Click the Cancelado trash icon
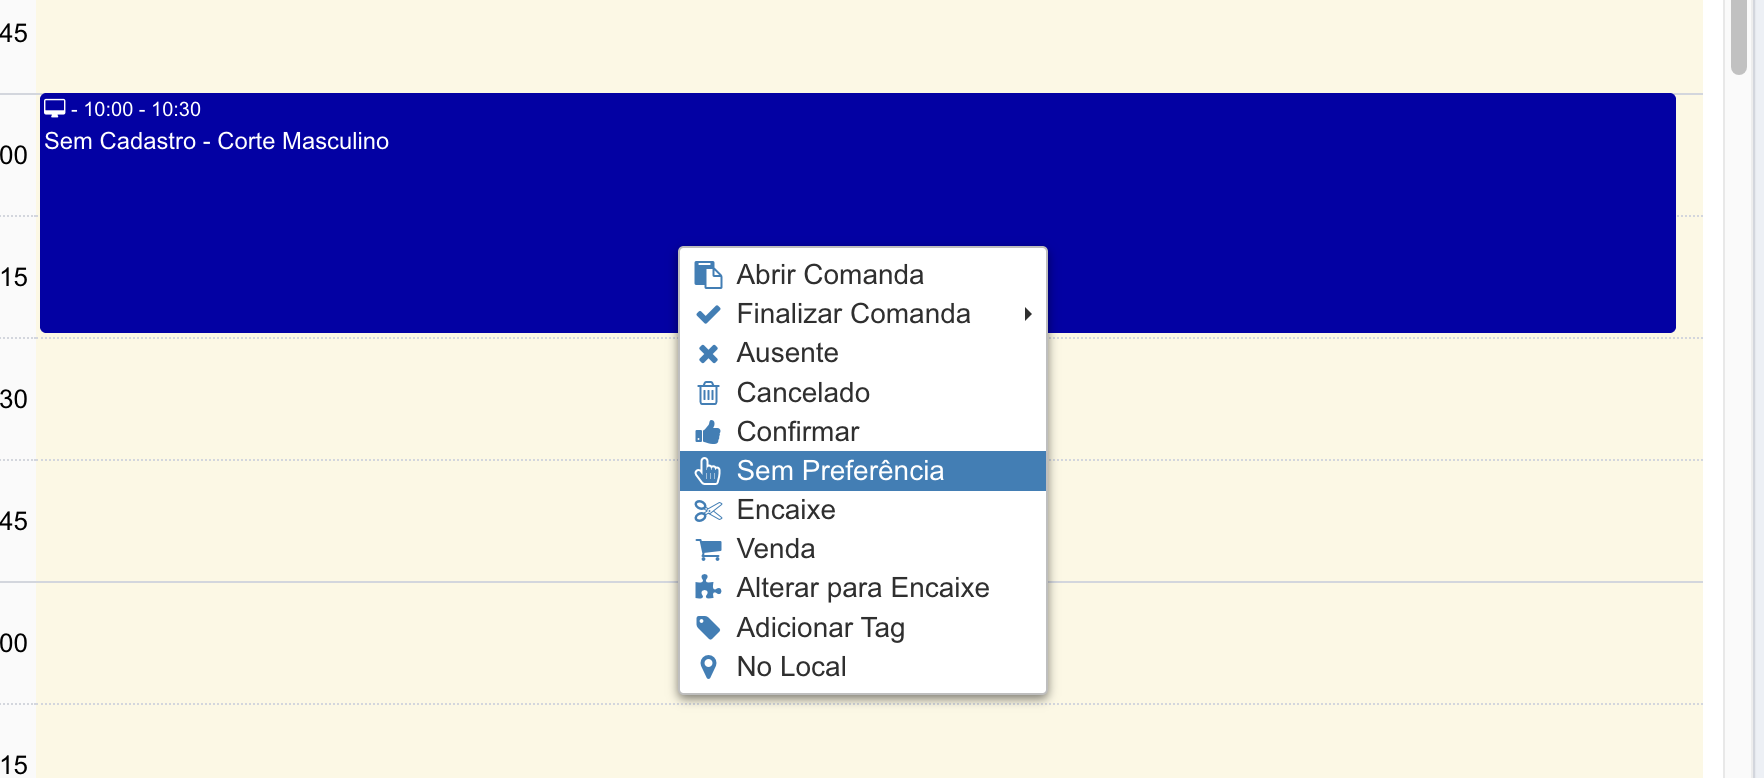Viewport: 1764px width, 778px height. (708, 393)
